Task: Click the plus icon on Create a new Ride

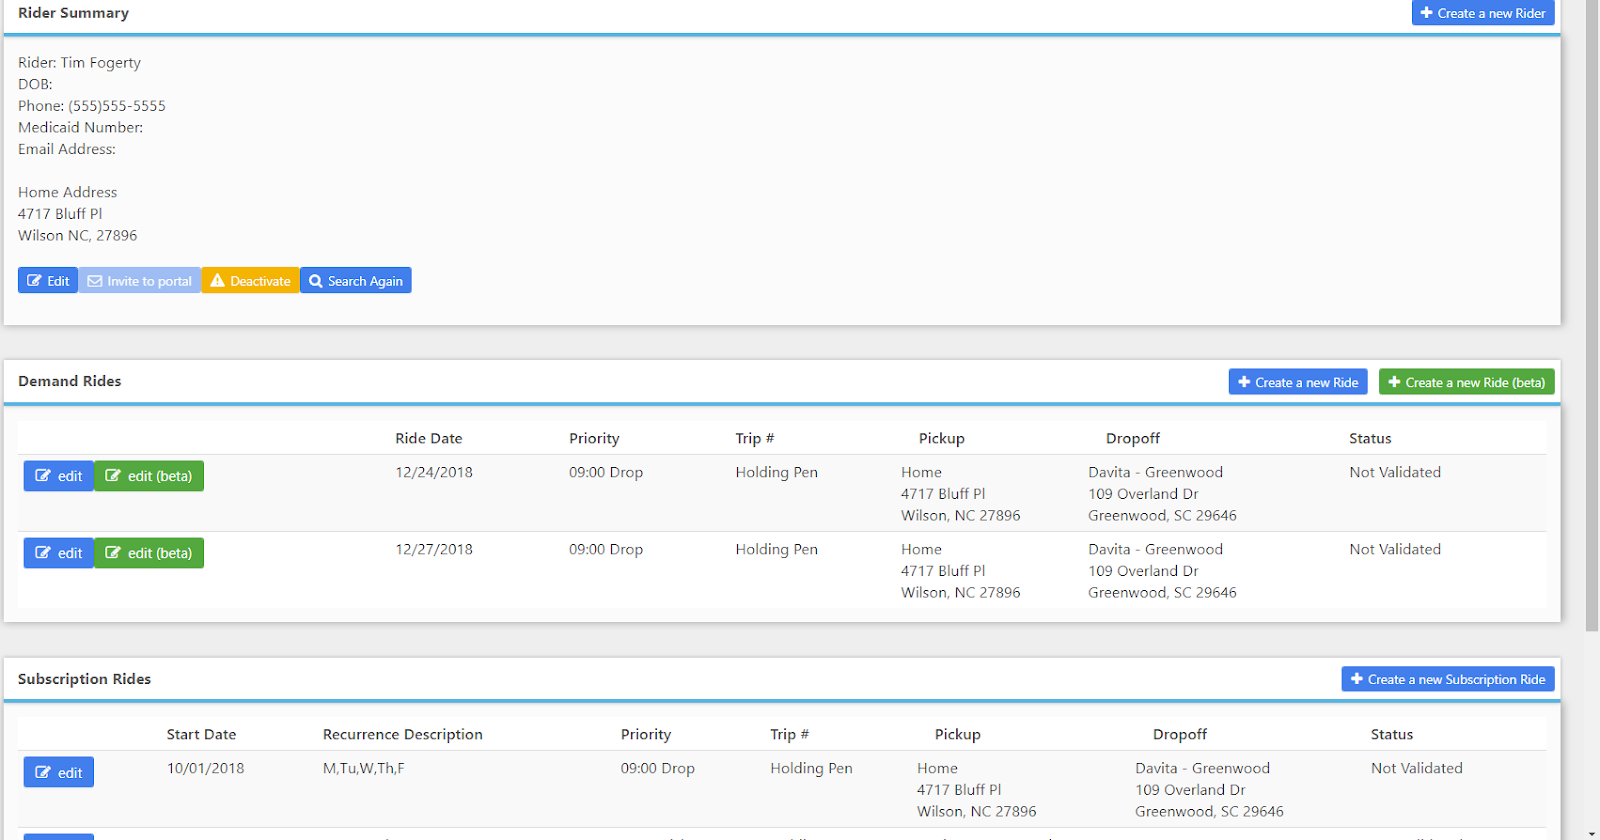Action: coord(1244,382)
